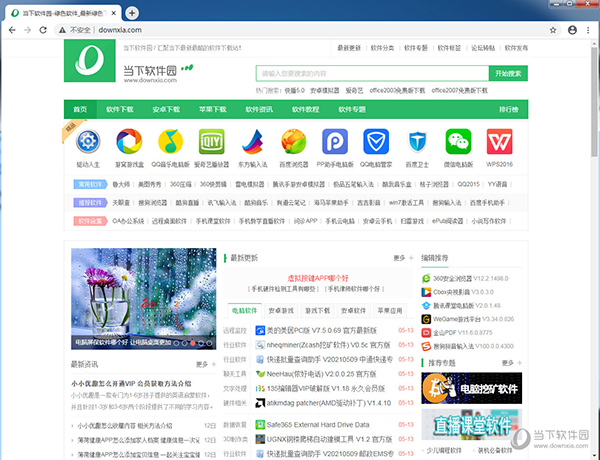This screenshot has width=600, height=460.
Task: Expand 更多 next to 最新更新
Action: [x=403, y=258]
